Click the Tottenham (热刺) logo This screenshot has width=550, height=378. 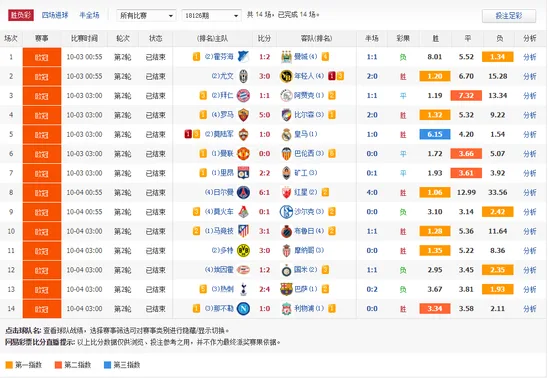243,289
